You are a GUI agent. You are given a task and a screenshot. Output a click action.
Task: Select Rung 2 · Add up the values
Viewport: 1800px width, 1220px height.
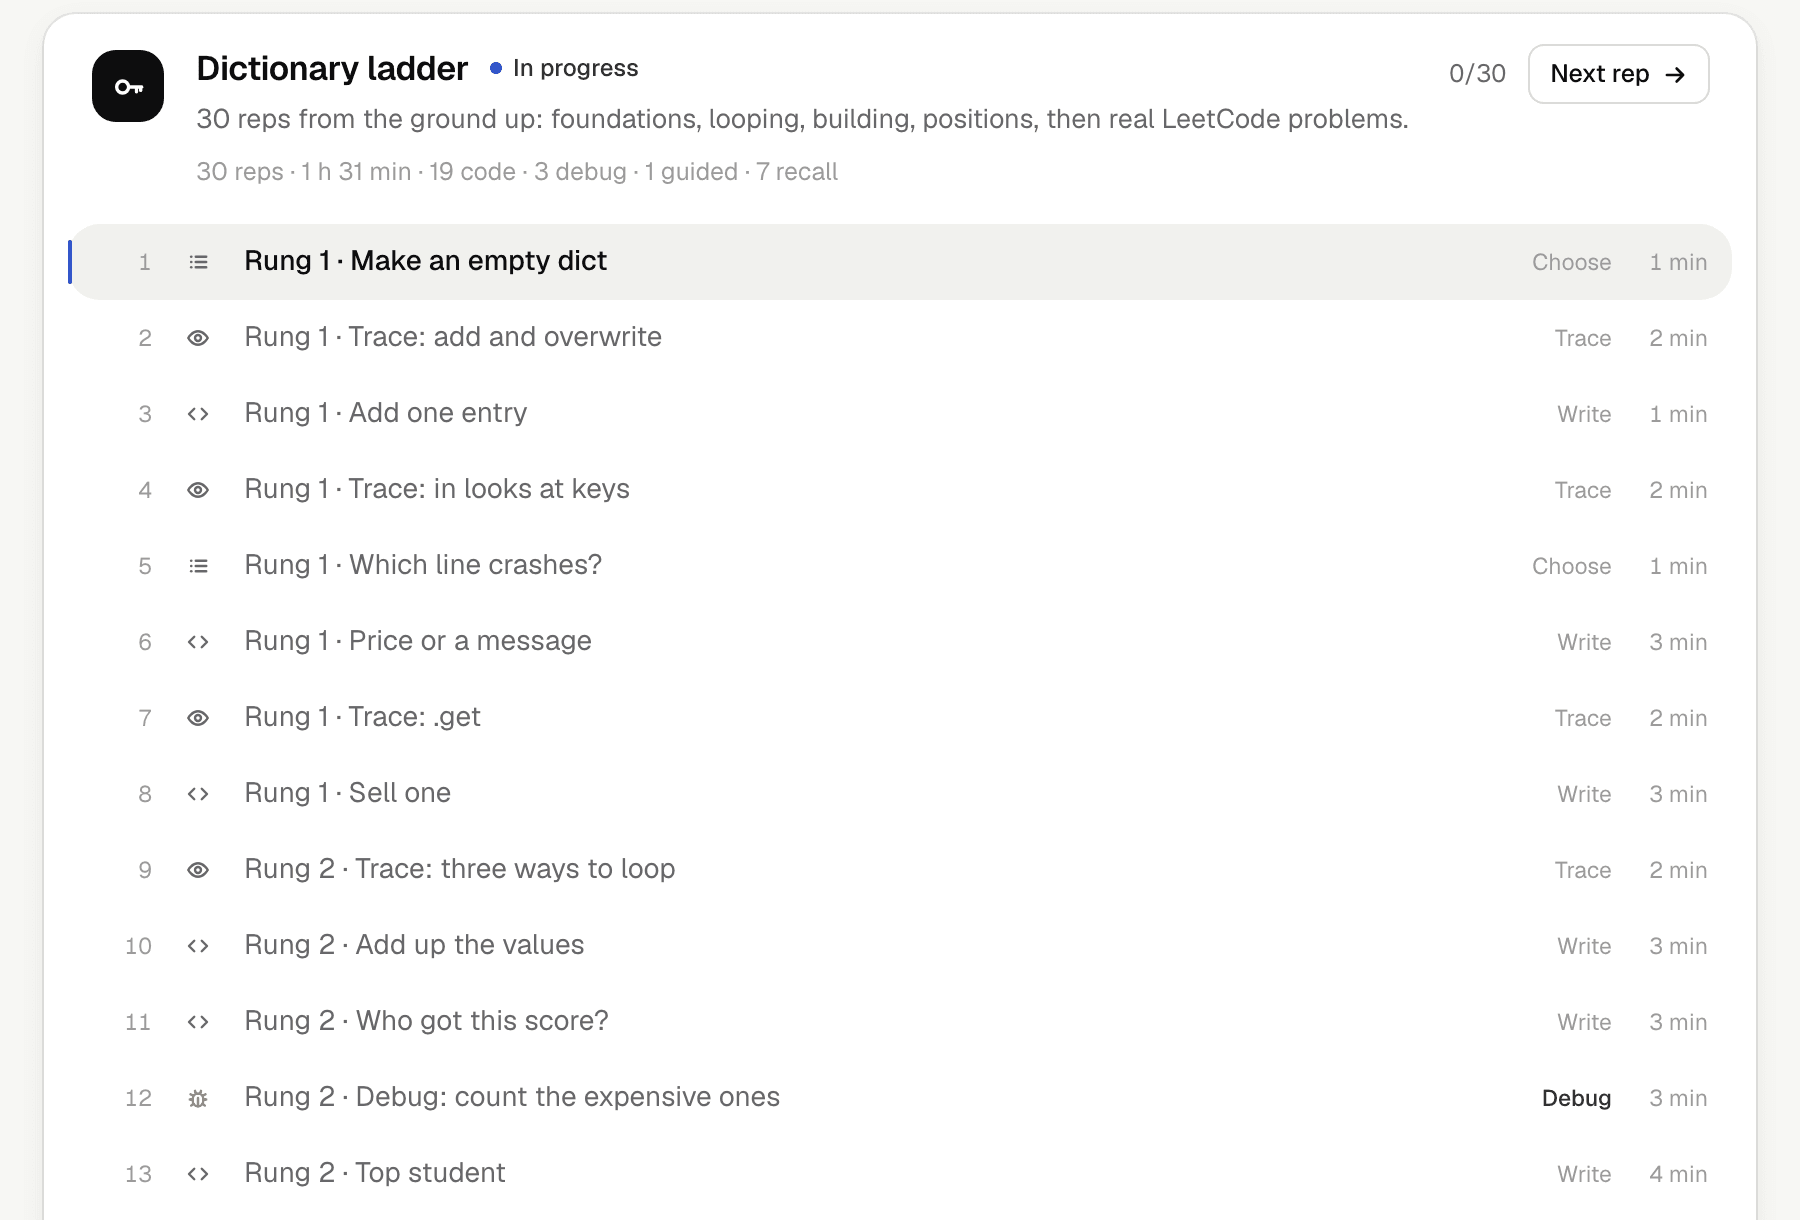click(900, 946)
